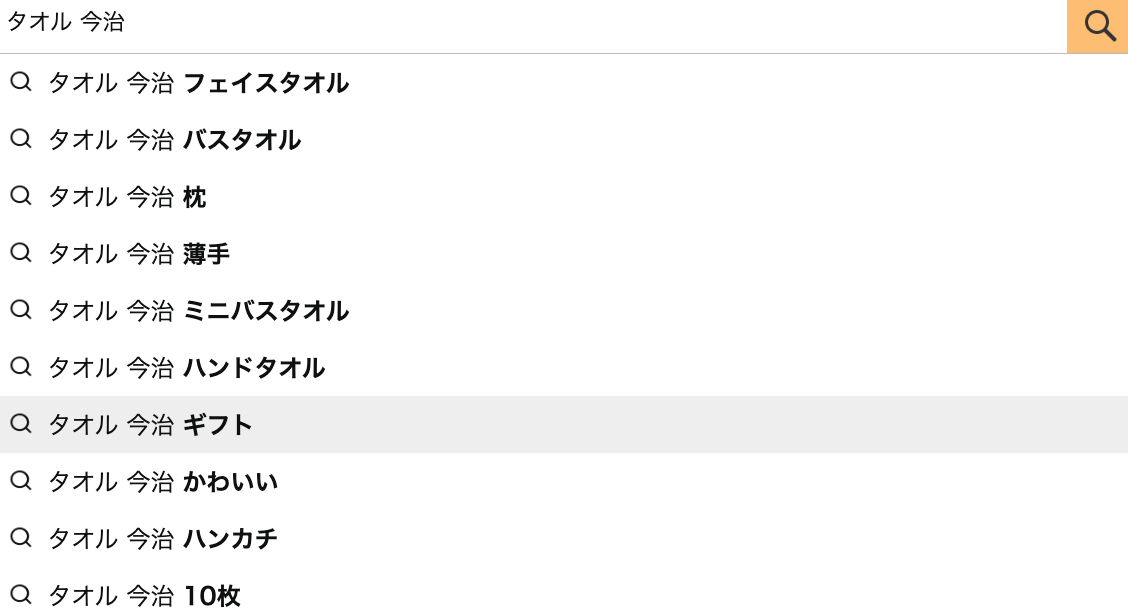Image resolution: width=1128 pixels, height=614 pixels.
Task: Click magnifier icon beside バスタオル suggestion
Action: pos(21,139)
